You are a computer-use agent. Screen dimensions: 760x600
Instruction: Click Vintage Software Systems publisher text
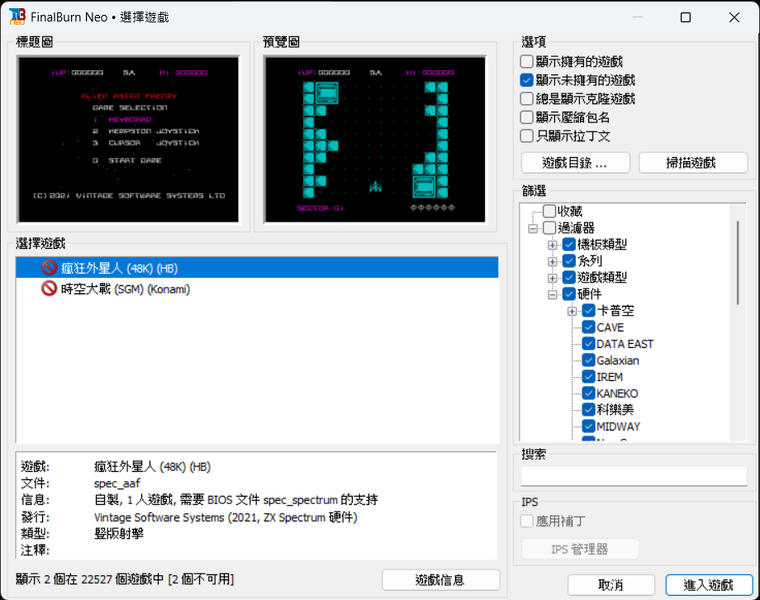pyautogui.click(x=159, y=517)
